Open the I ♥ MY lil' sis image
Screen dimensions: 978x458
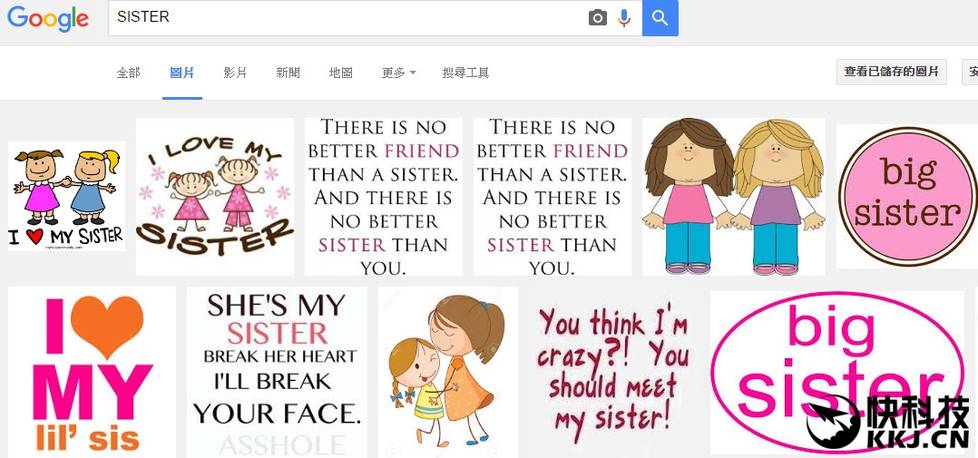click(92, 373)
